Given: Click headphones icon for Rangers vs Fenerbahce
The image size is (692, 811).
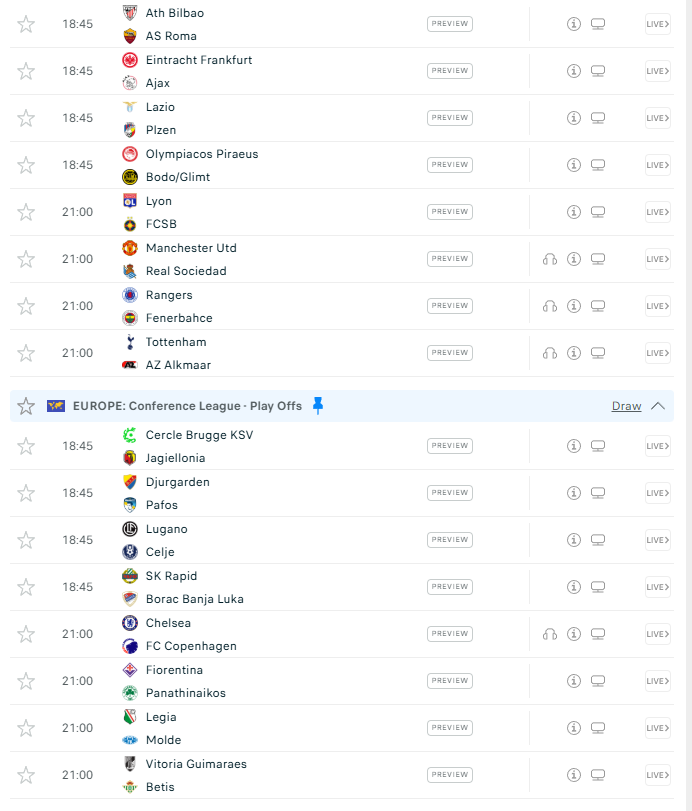Looking at the screenshot, I should (550, 306).
